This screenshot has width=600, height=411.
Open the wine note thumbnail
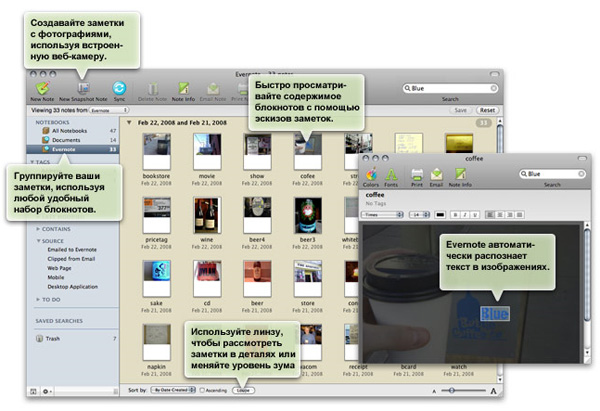point(207,215)
